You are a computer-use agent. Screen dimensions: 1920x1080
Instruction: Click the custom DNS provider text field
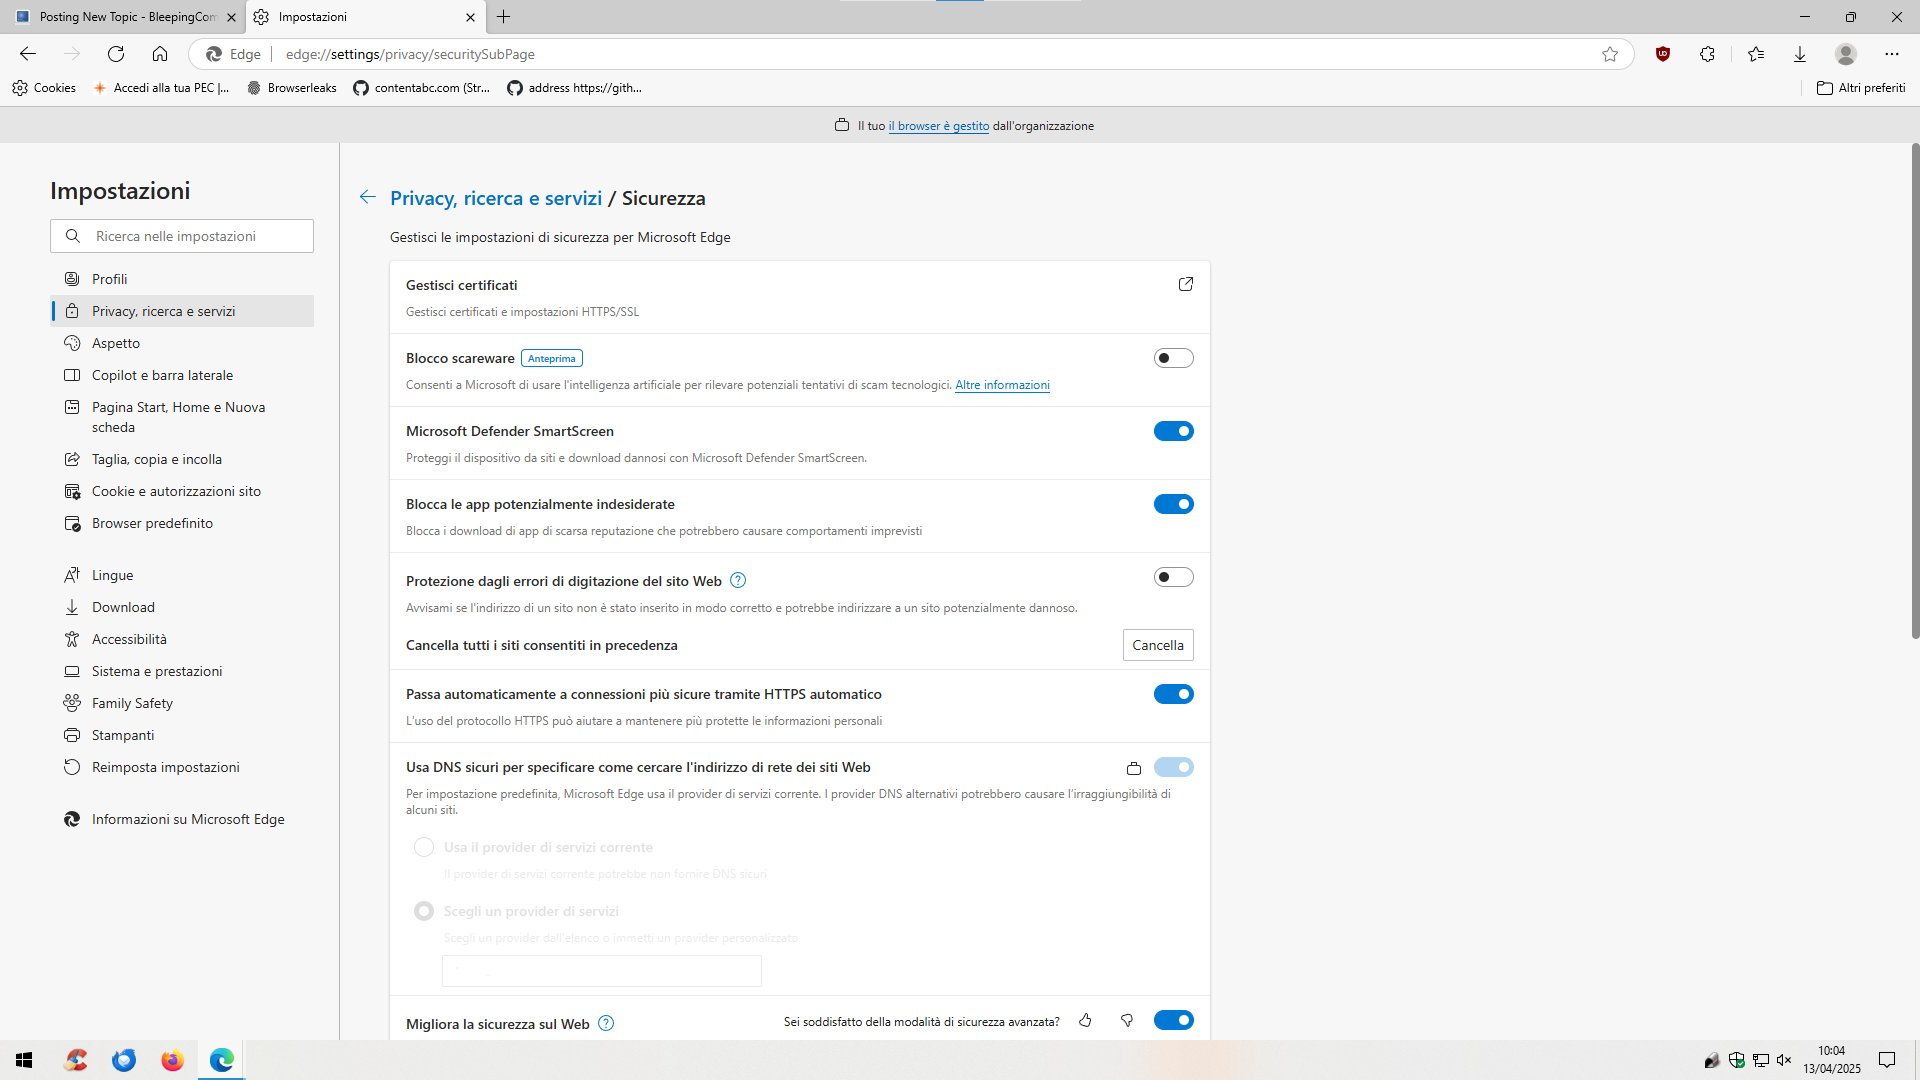(602, 971)
